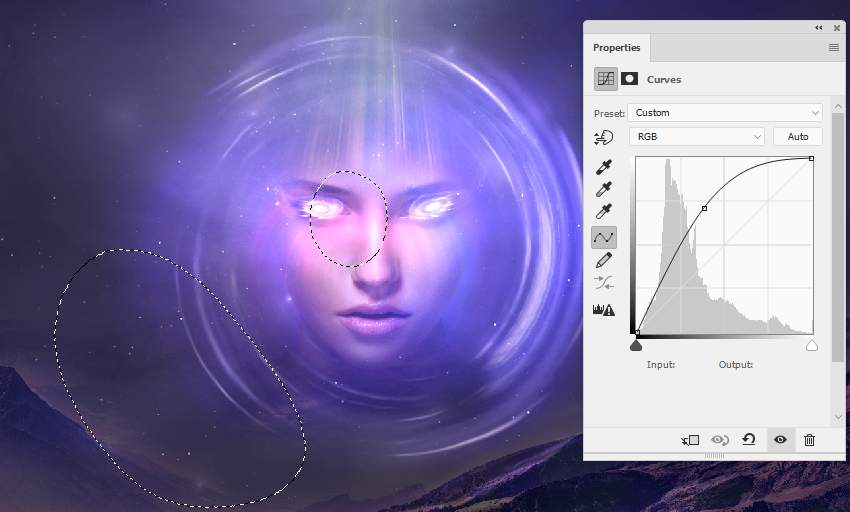Click the Auto button
This screenshot has width=850, height=512.
click(x=797, y=136)
